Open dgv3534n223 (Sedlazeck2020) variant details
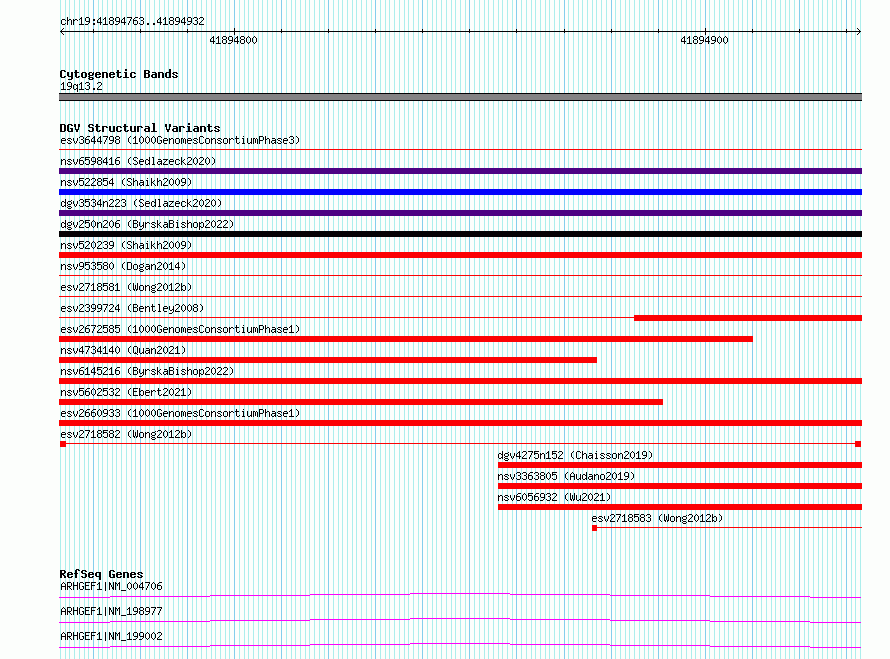The width and height of the screenshot is (890, 659). 141,203
